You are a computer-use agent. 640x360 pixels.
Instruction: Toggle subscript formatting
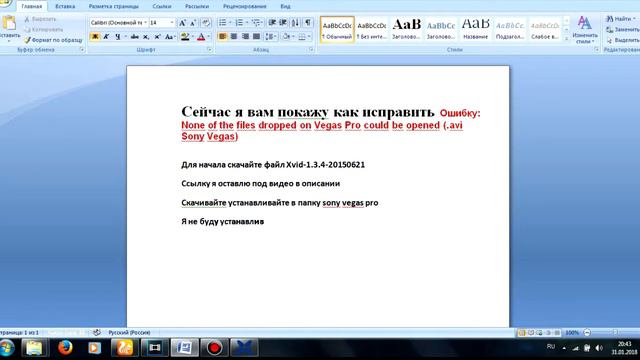tap(146, 37)
